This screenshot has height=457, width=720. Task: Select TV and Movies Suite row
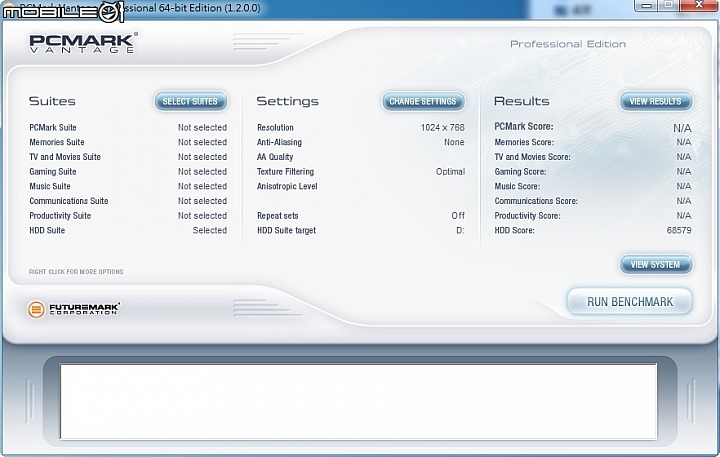[x=128, y=157]
